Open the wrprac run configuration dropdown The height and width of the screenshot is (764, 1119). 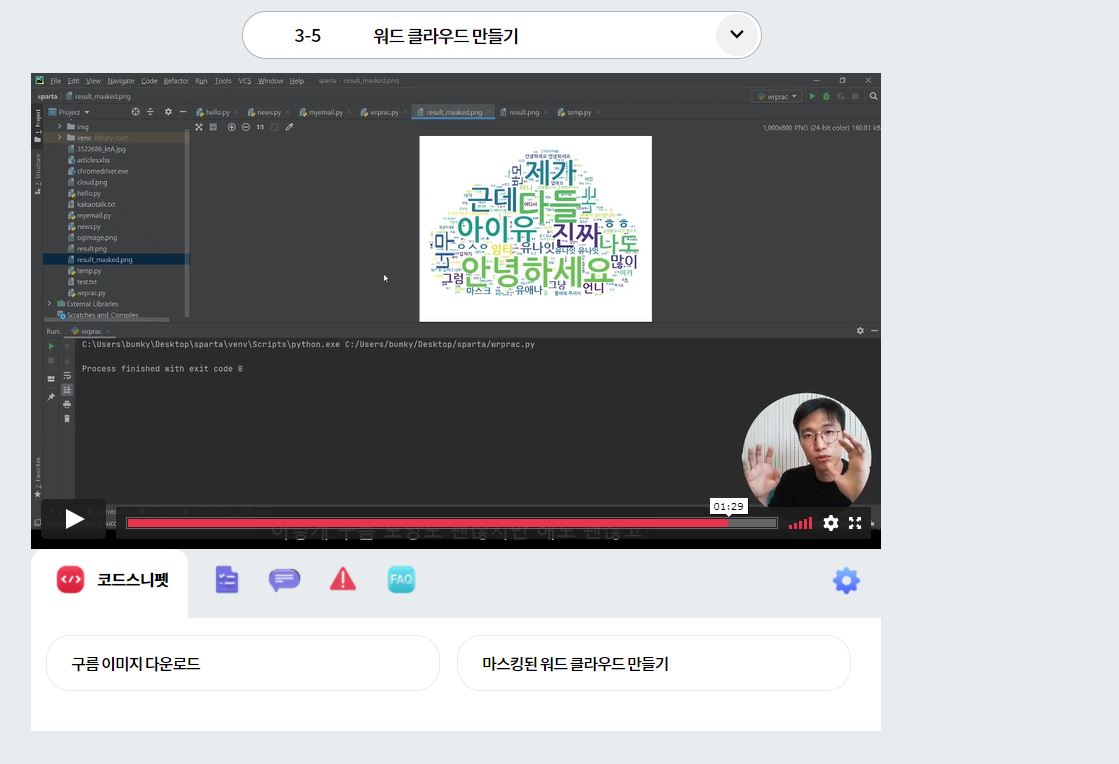777,96
